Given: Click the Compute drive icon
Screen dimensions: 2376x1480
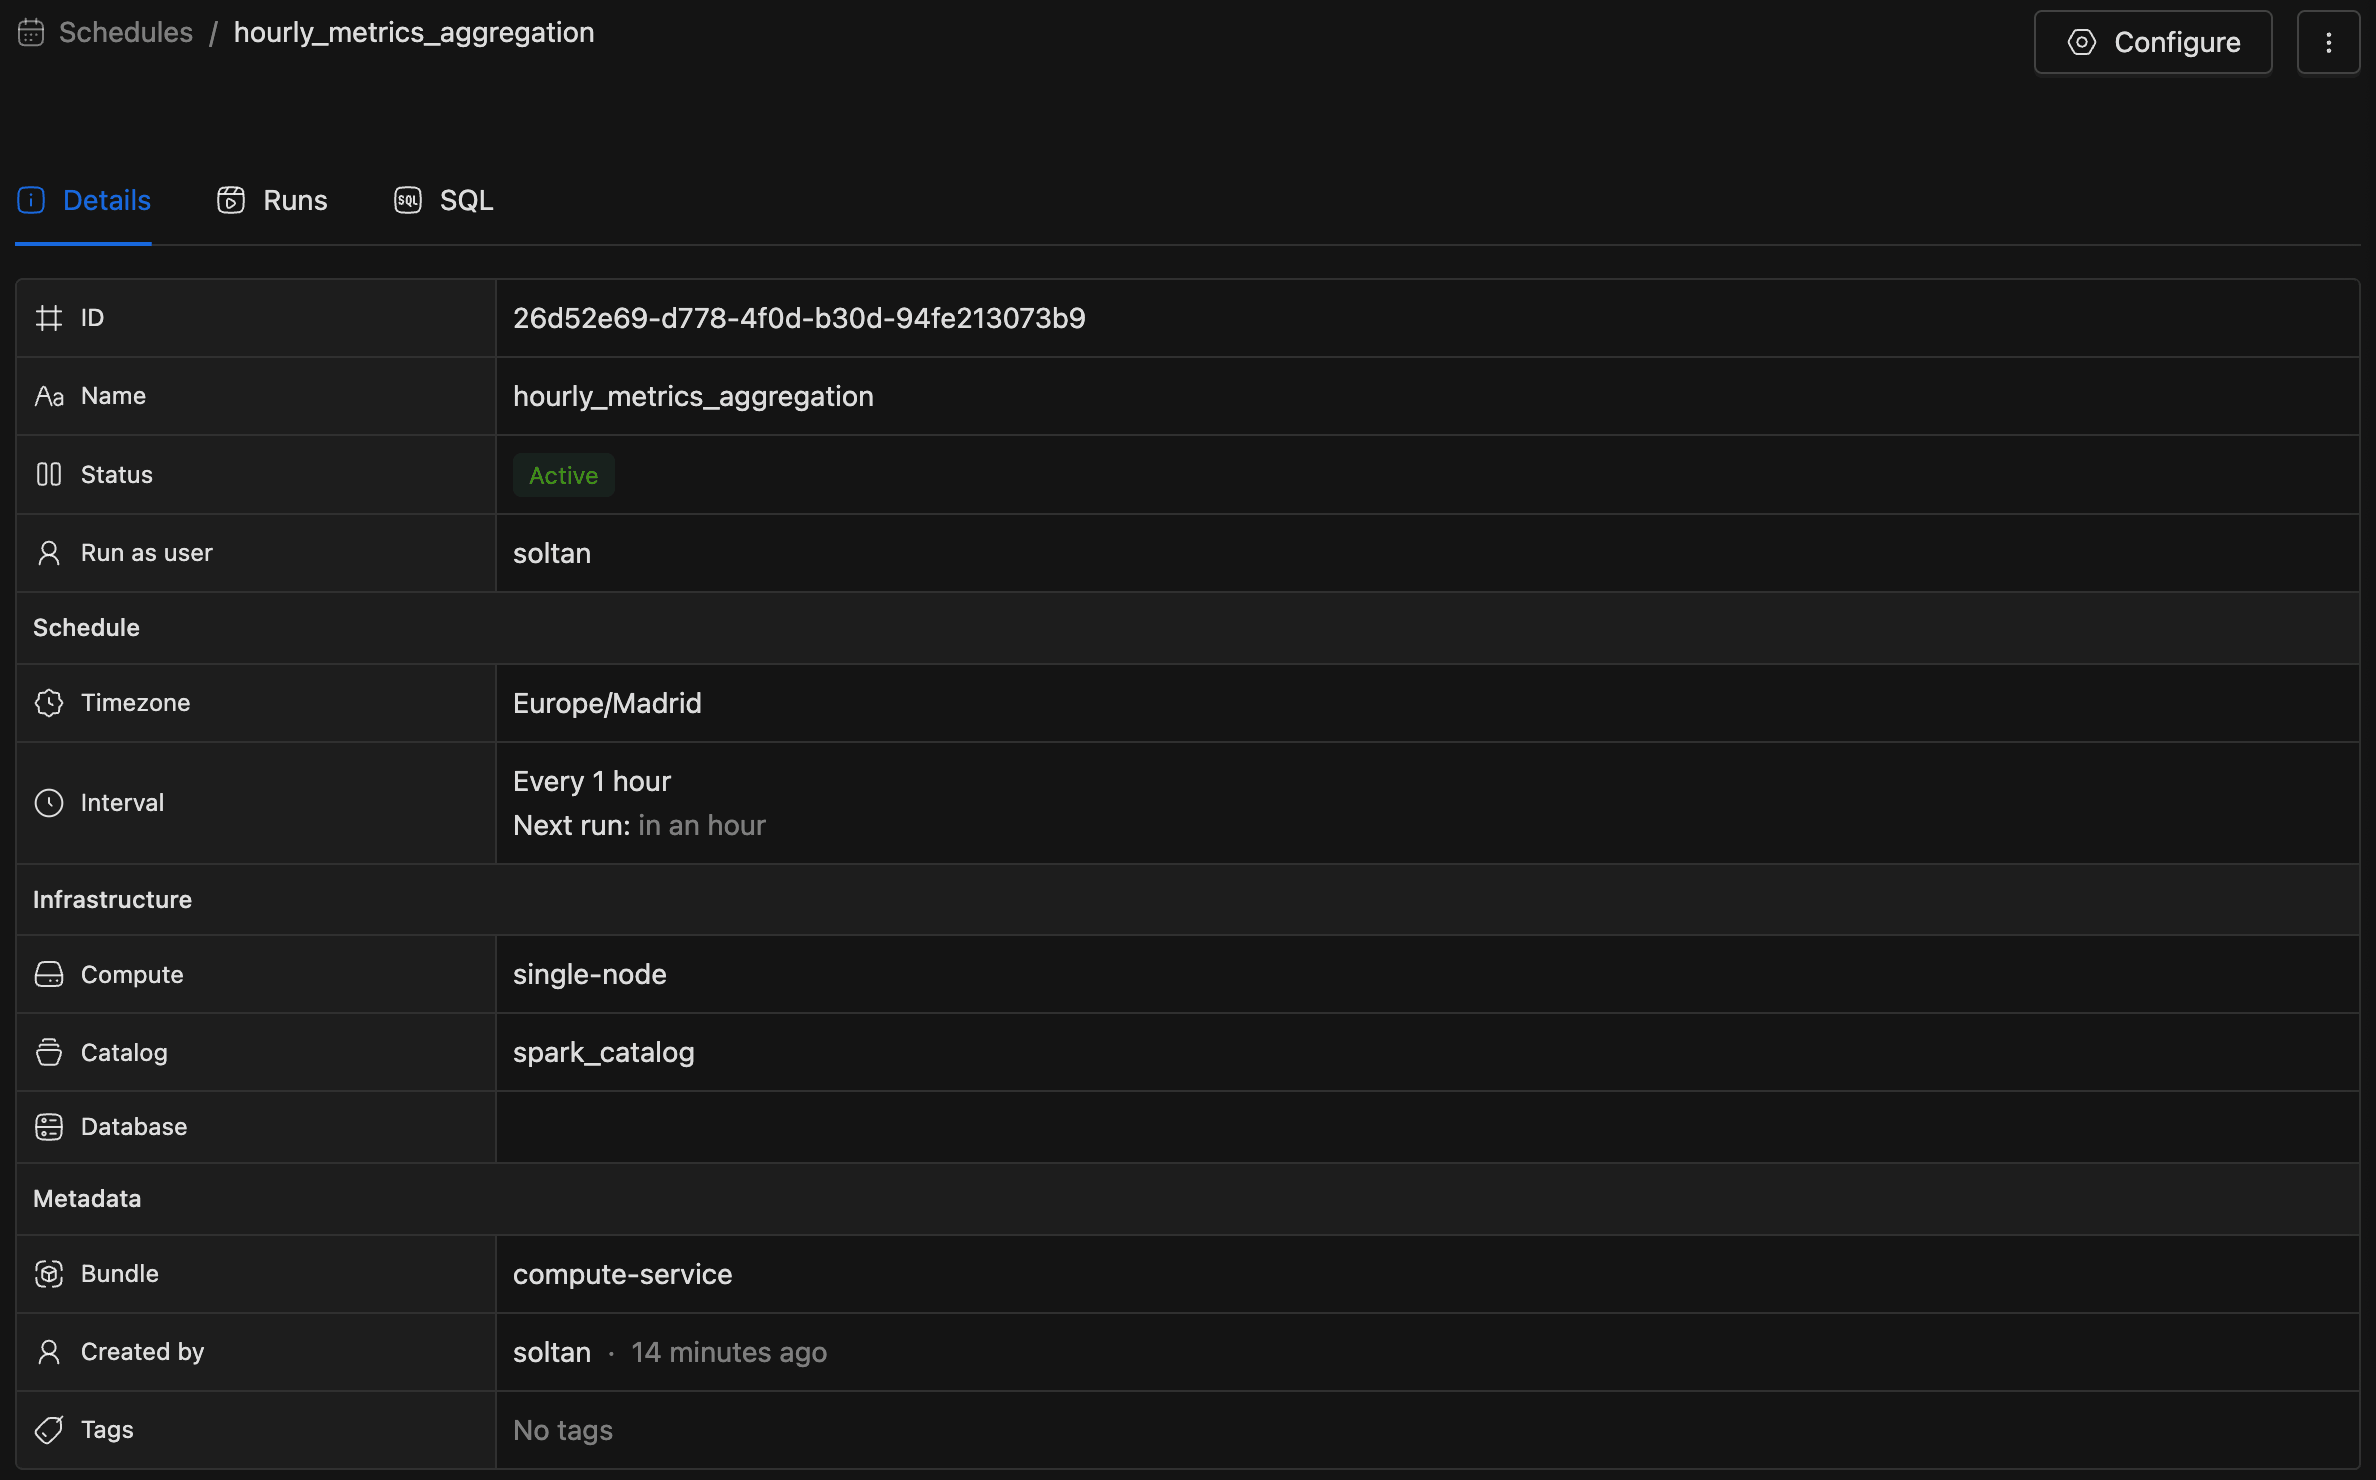Looking at the screenshot, I should click(49, 974).
